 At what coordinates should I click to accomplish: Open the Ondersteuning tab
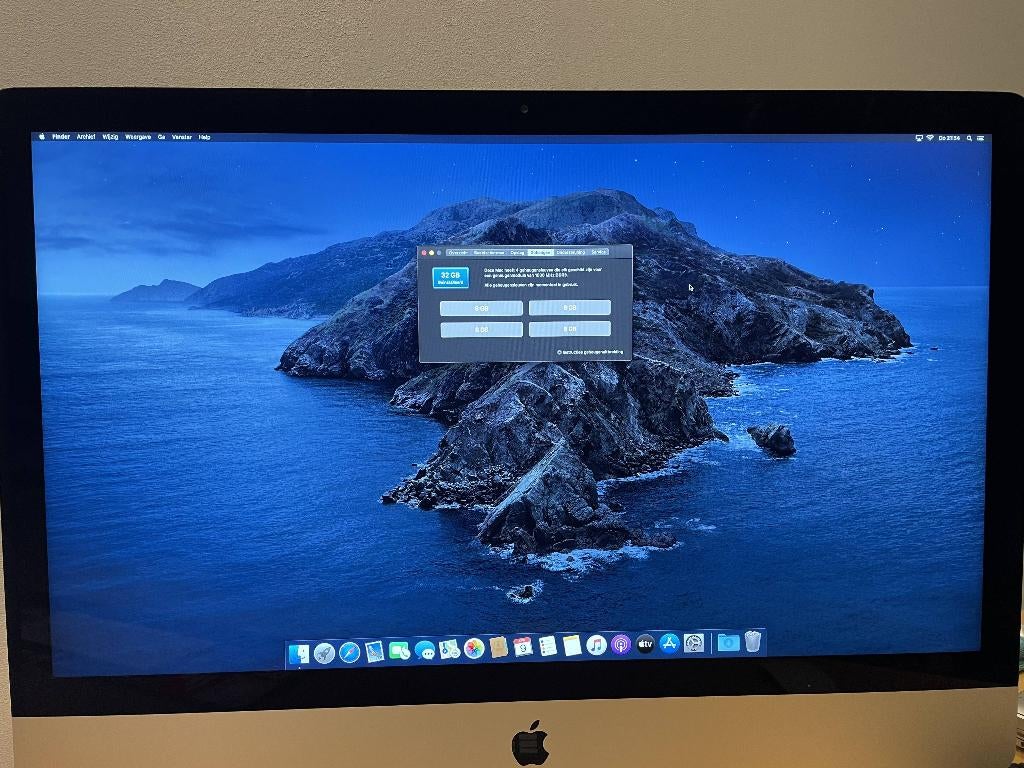[x=570, y=252]
